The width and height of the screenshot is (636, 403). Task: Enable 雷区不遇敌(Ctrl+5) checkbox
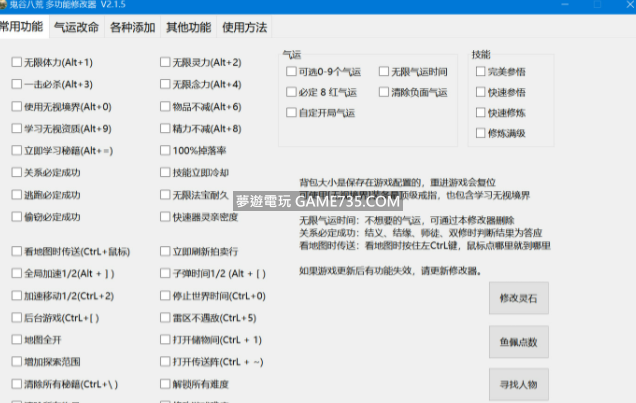pyautogui.click(x=165, y=317)
